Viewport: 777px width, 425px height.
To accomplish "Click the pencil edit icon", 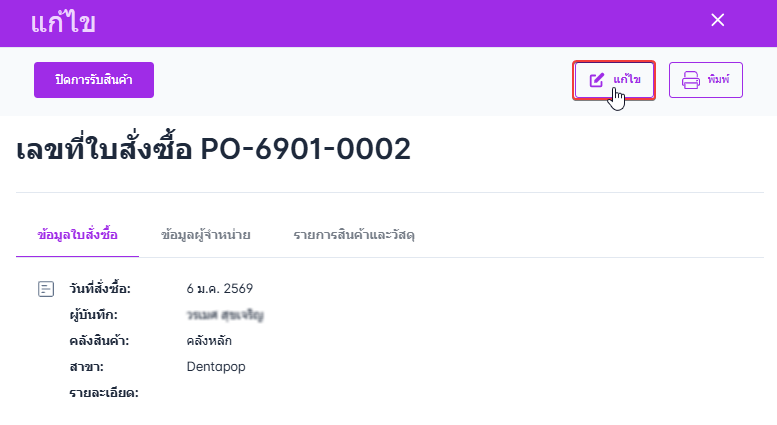I will tap(597, 80).
